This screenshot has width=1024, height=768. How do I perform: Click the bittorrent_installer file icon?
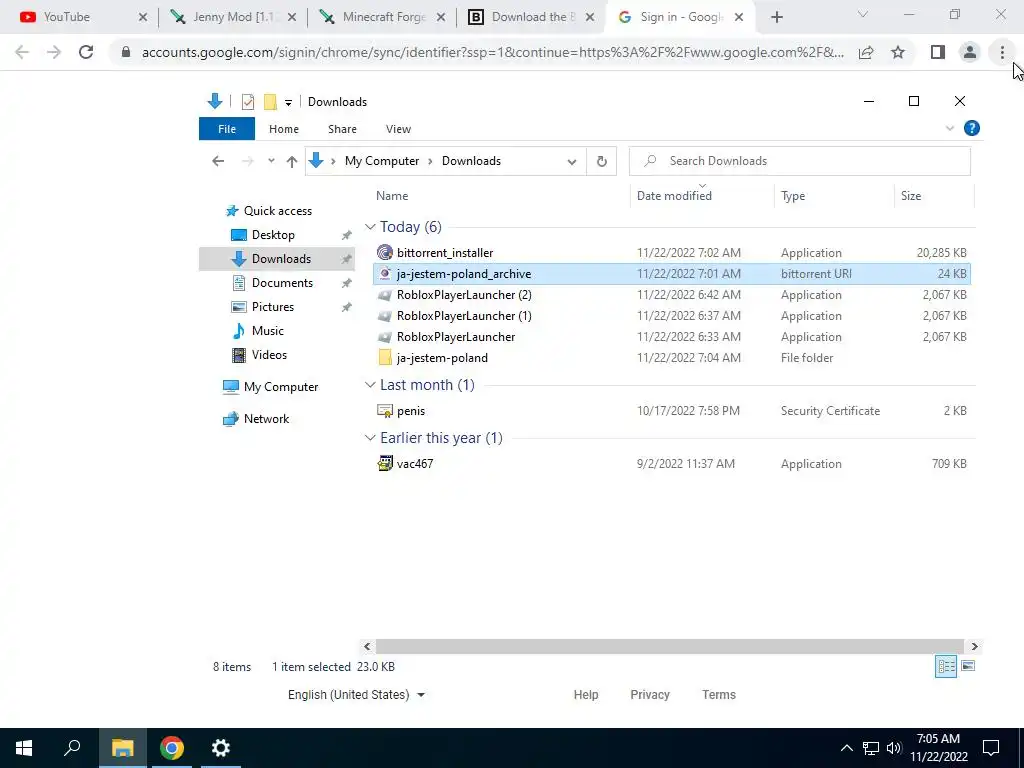point(385,252)
